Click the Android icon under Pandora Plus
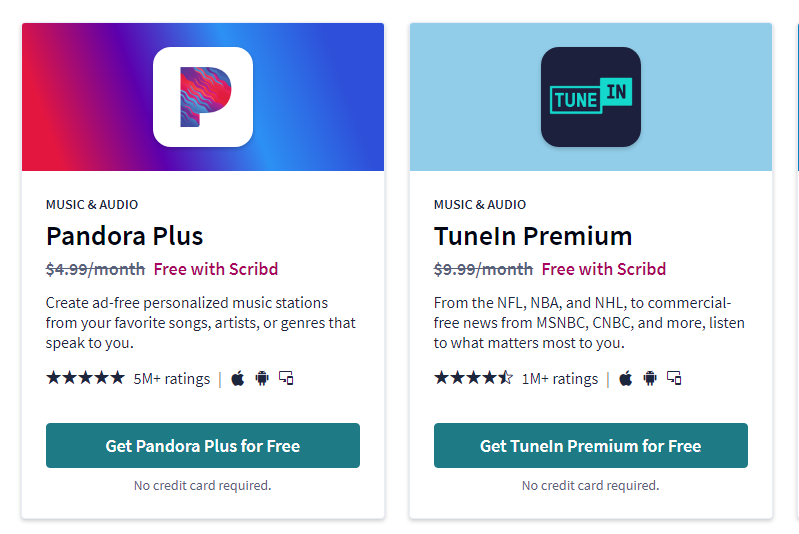The image size is (799, 534). coord(262,378)
